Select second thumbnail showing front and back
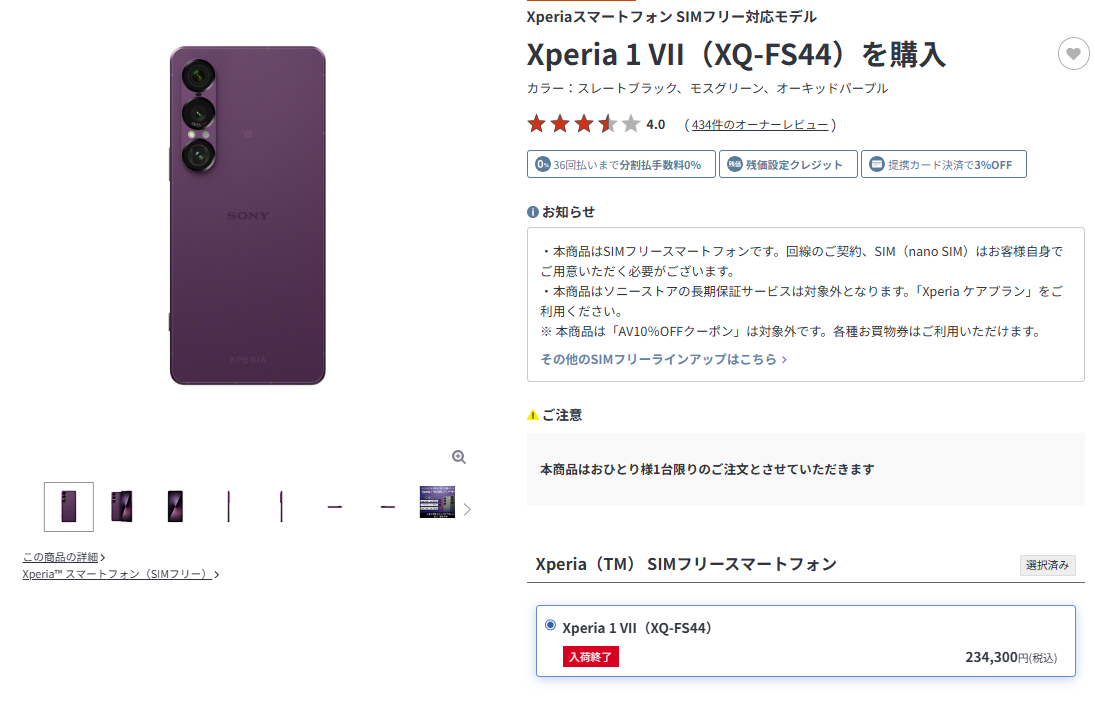This screenshot has width=1095, height=702. pyautogui.click(x=122, y=506)
